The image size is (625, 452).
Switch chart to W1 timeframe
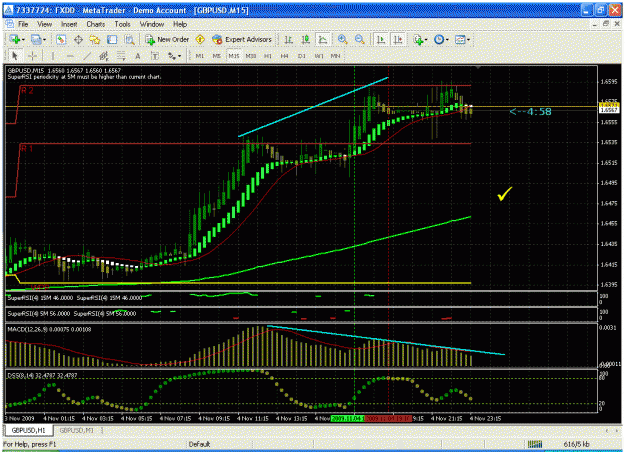click(319, 56)
